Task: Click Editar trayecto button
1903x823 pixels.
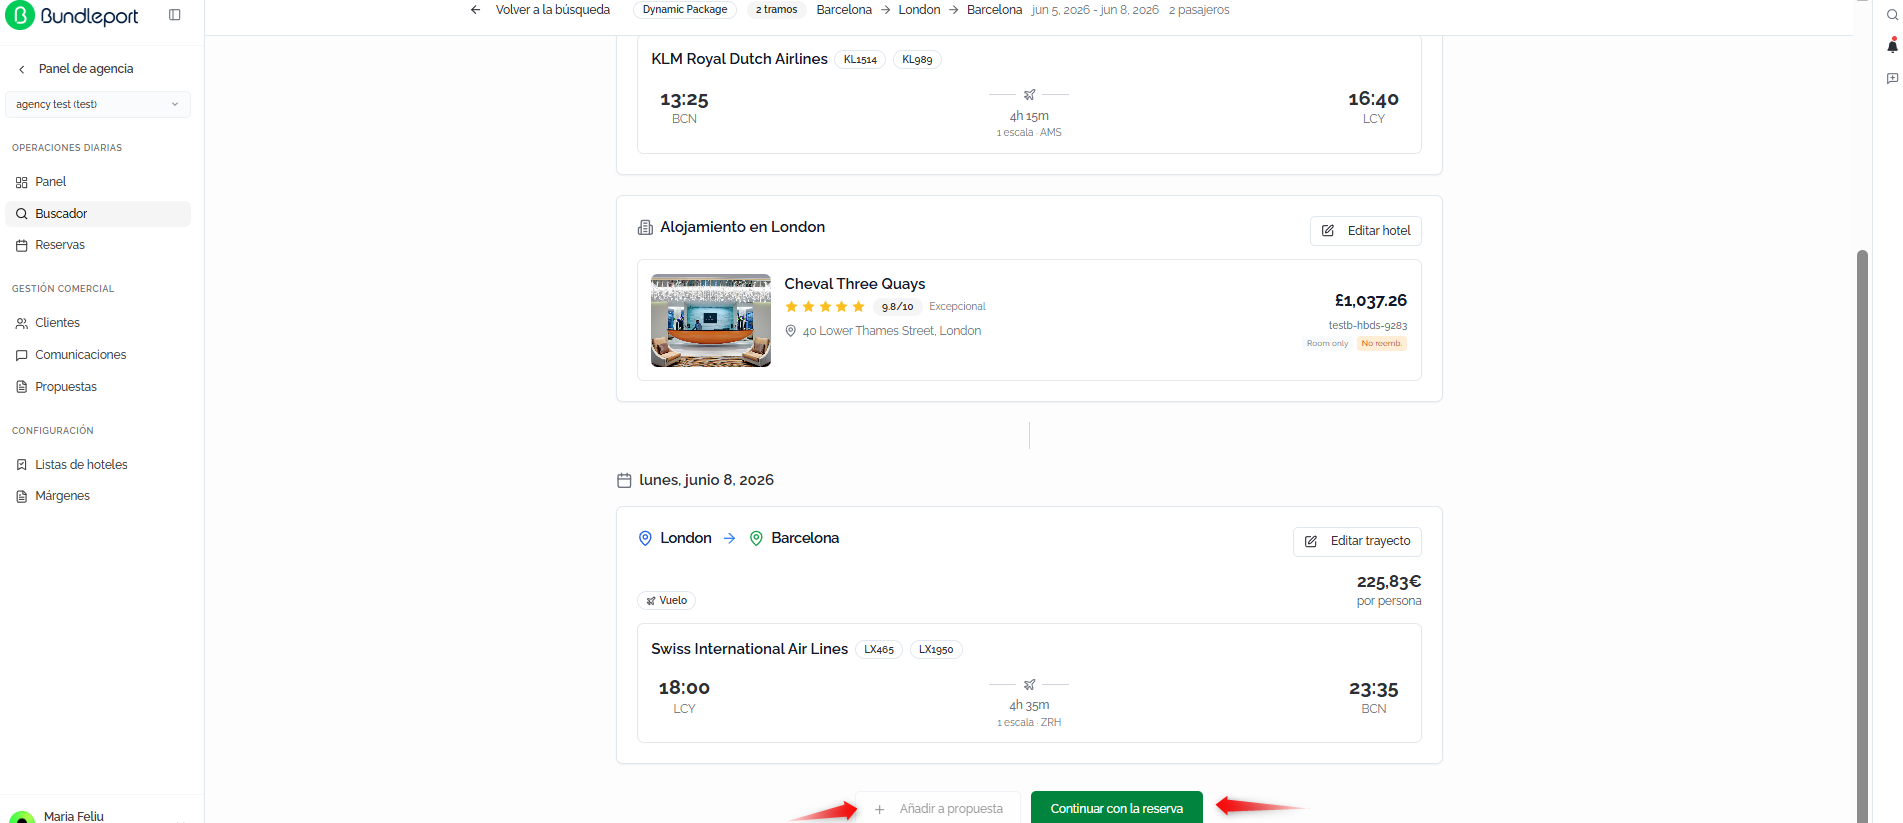Action: pos(1357,541)
